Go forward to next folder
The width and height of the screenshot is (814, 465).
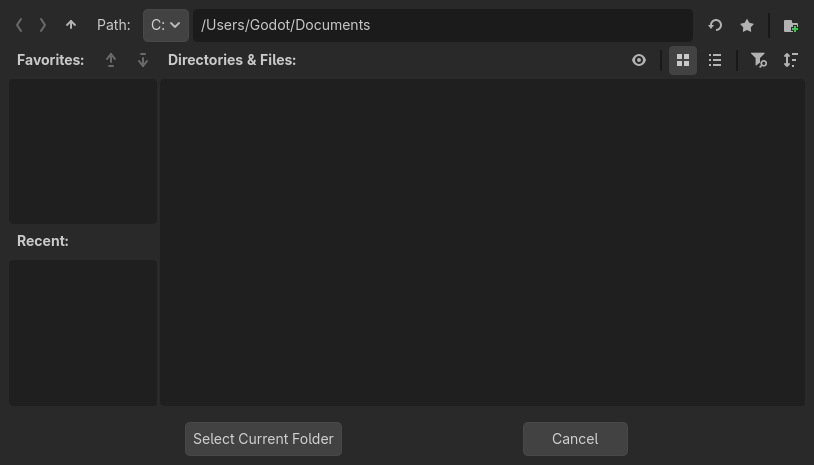[43, 25]
